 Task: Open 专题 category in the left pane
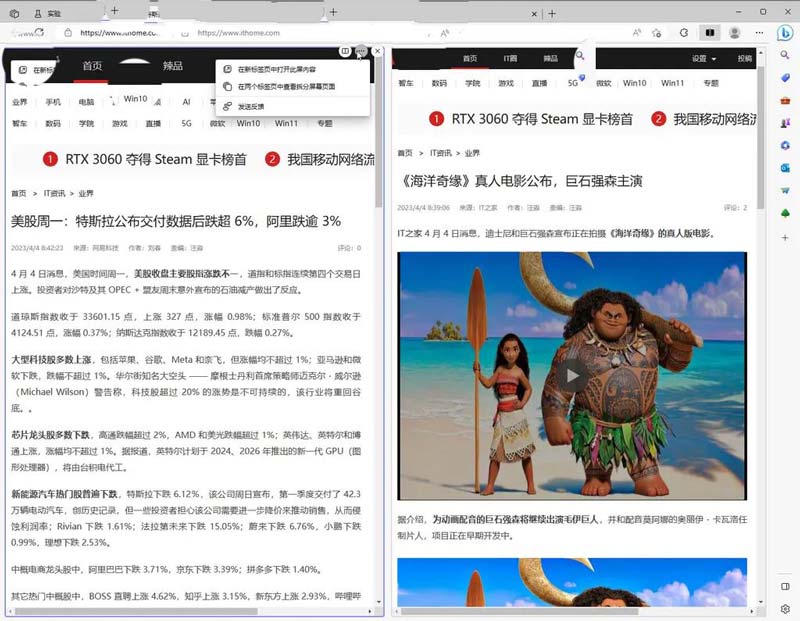324,123
